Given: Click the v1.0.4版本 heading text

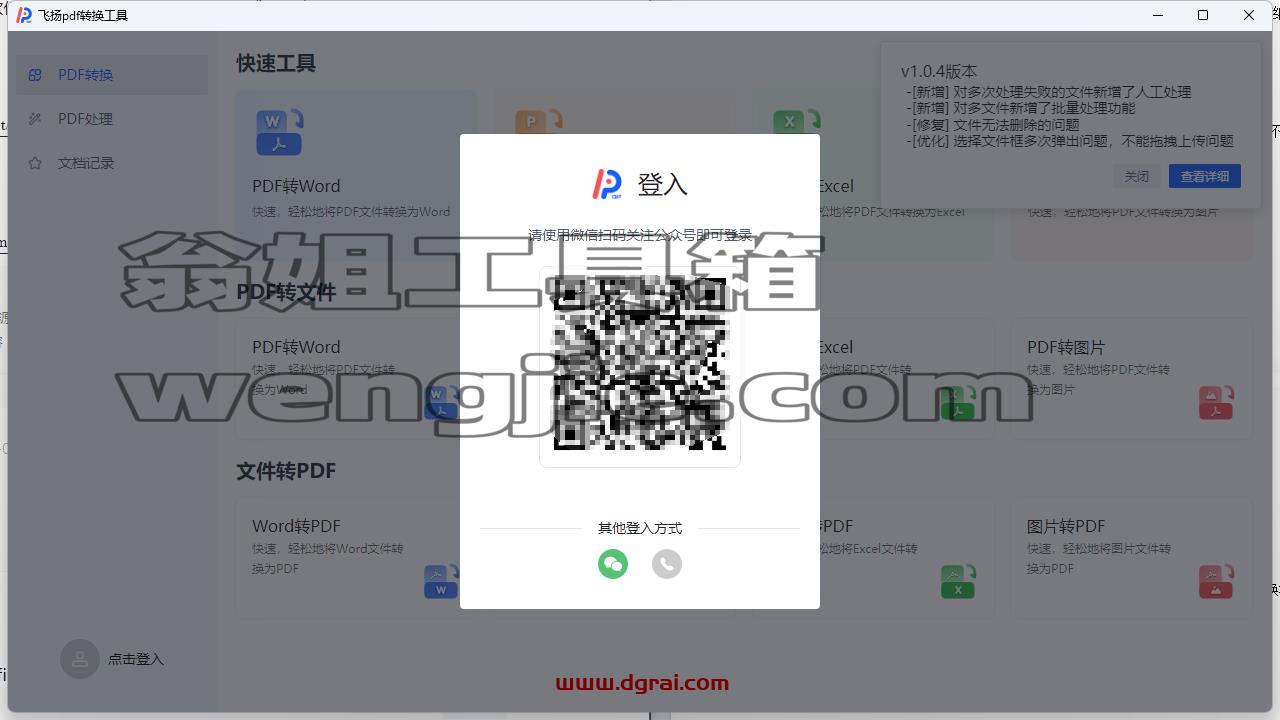Looking at the screenshot, I should 939,71.
